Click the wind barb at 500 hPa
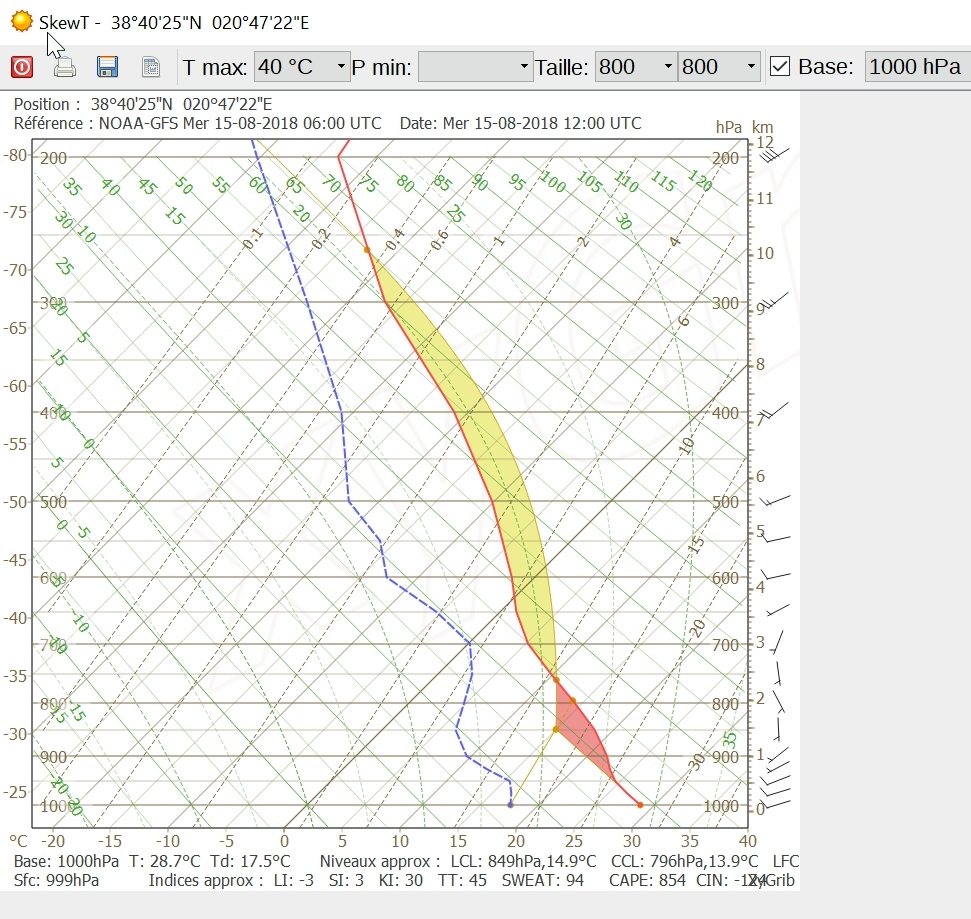Image resolution: width=971 pixels, height=919 pixels. coord(776,500)
